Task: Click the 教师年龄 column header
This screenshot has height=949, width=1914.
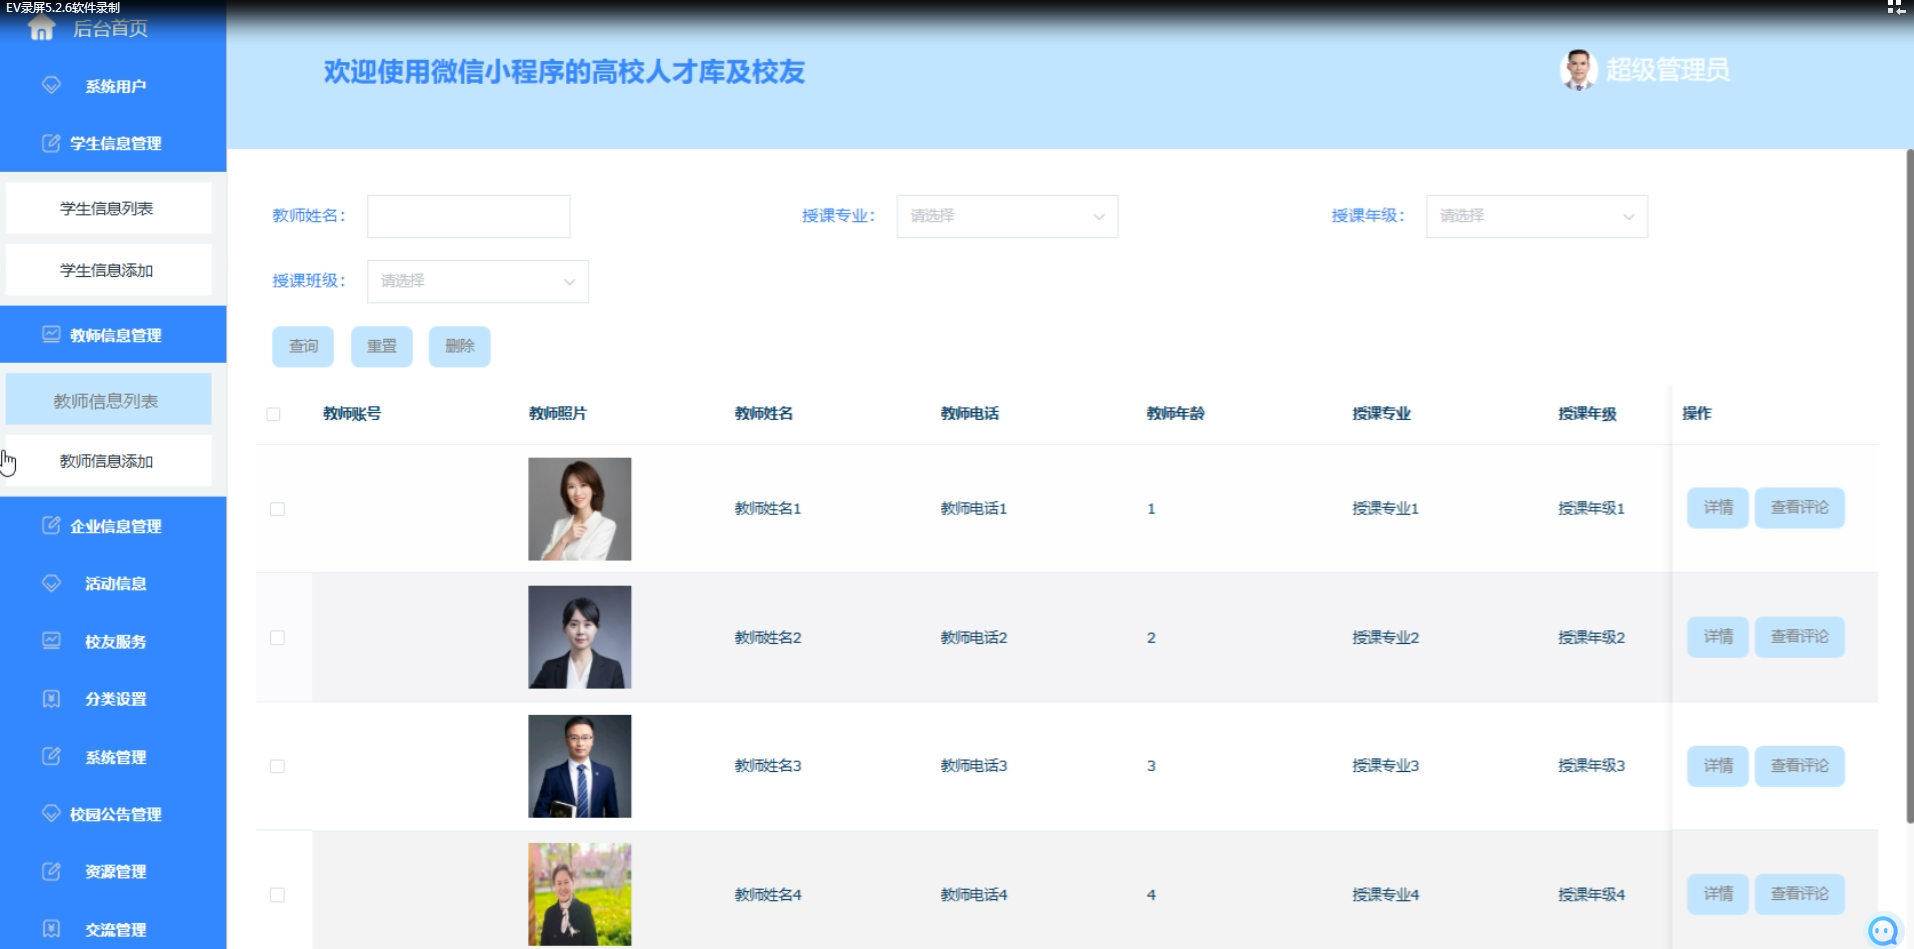Action: [1175, 413]
